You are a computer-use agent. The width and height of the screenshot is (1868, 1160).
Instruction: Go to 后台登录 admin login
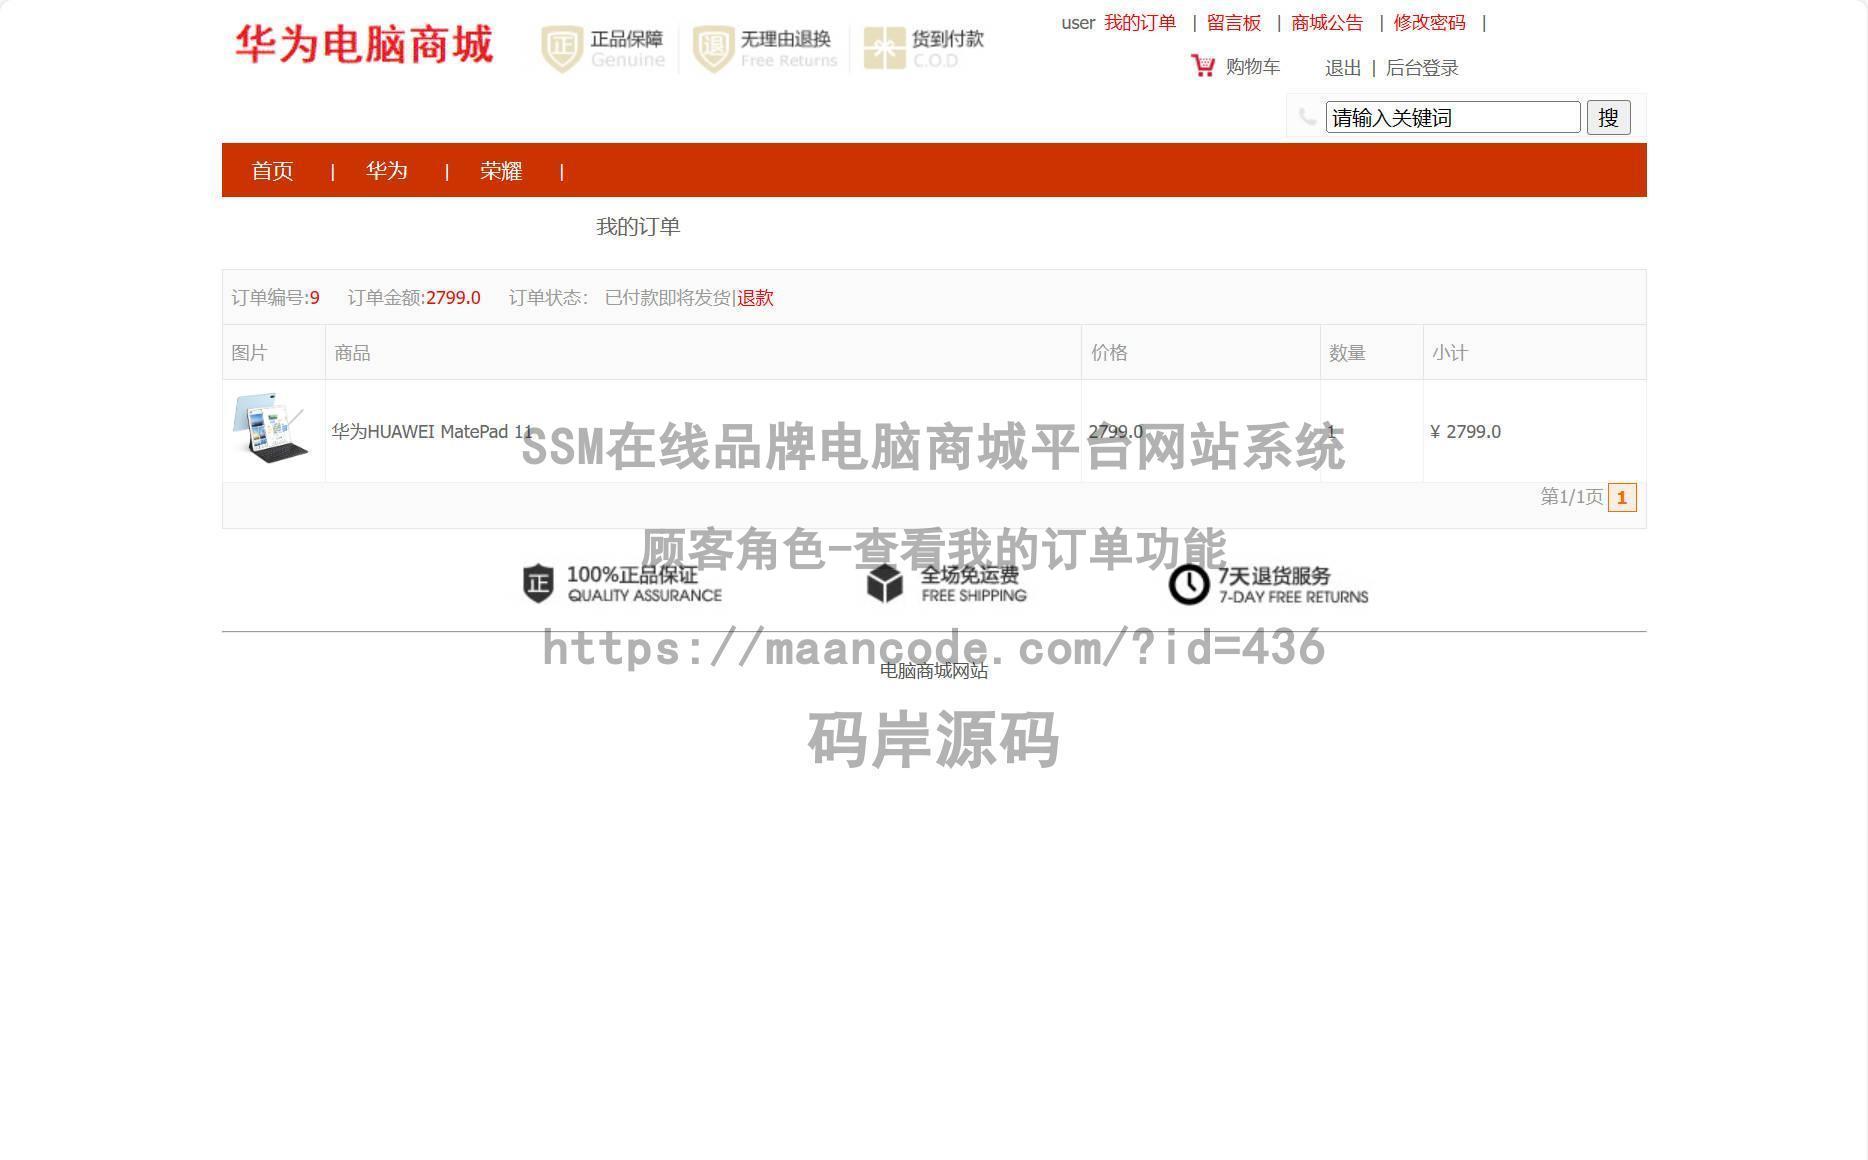(1422, 68)
